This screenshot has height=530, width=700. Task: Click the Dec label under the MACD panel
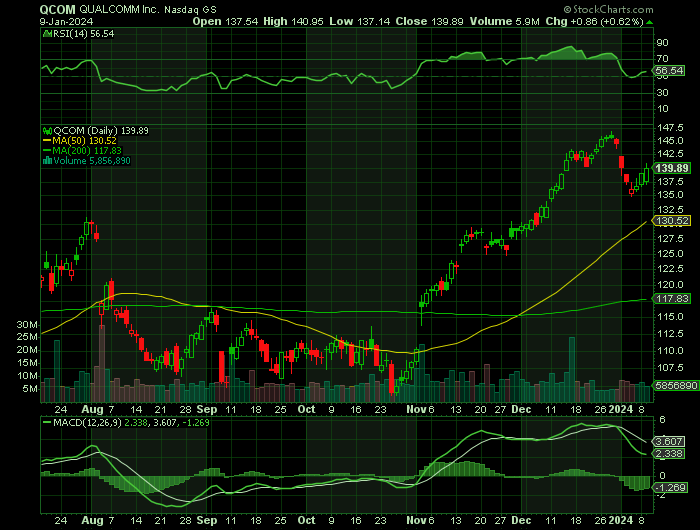pyautogui.click(x=521, y=521)
